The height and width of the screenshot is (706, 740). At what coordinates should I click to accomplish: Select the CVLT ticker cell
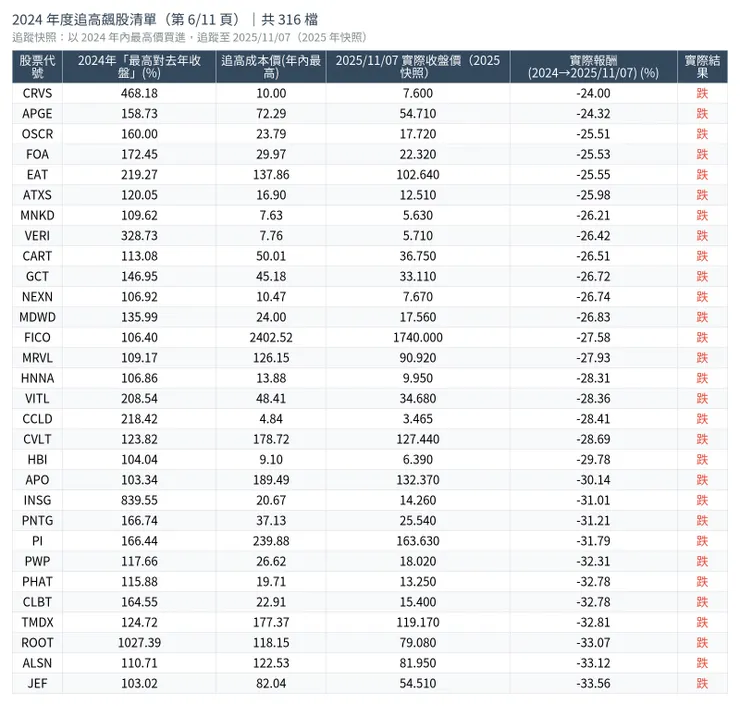tap(37, 439)
